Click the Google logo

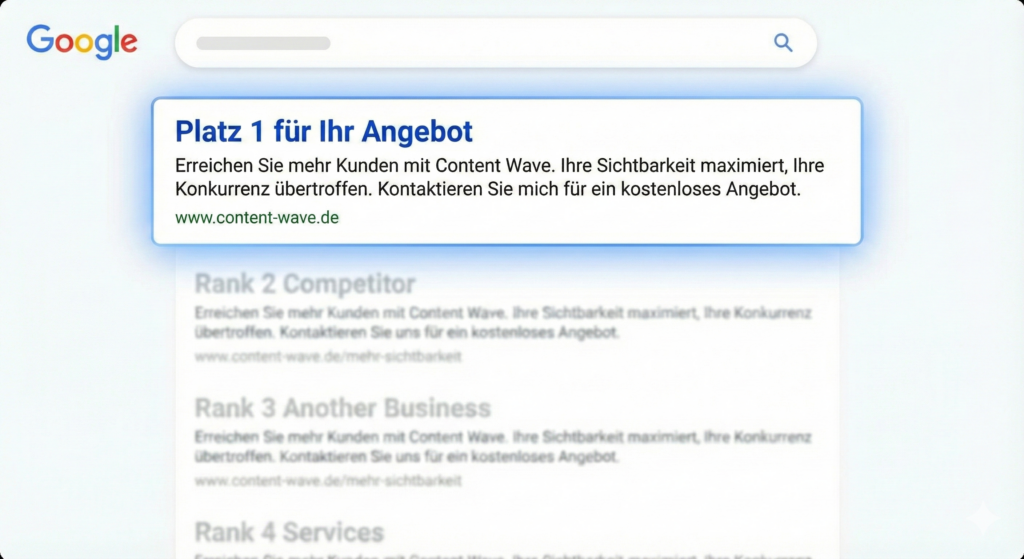(x=82, y=42)
